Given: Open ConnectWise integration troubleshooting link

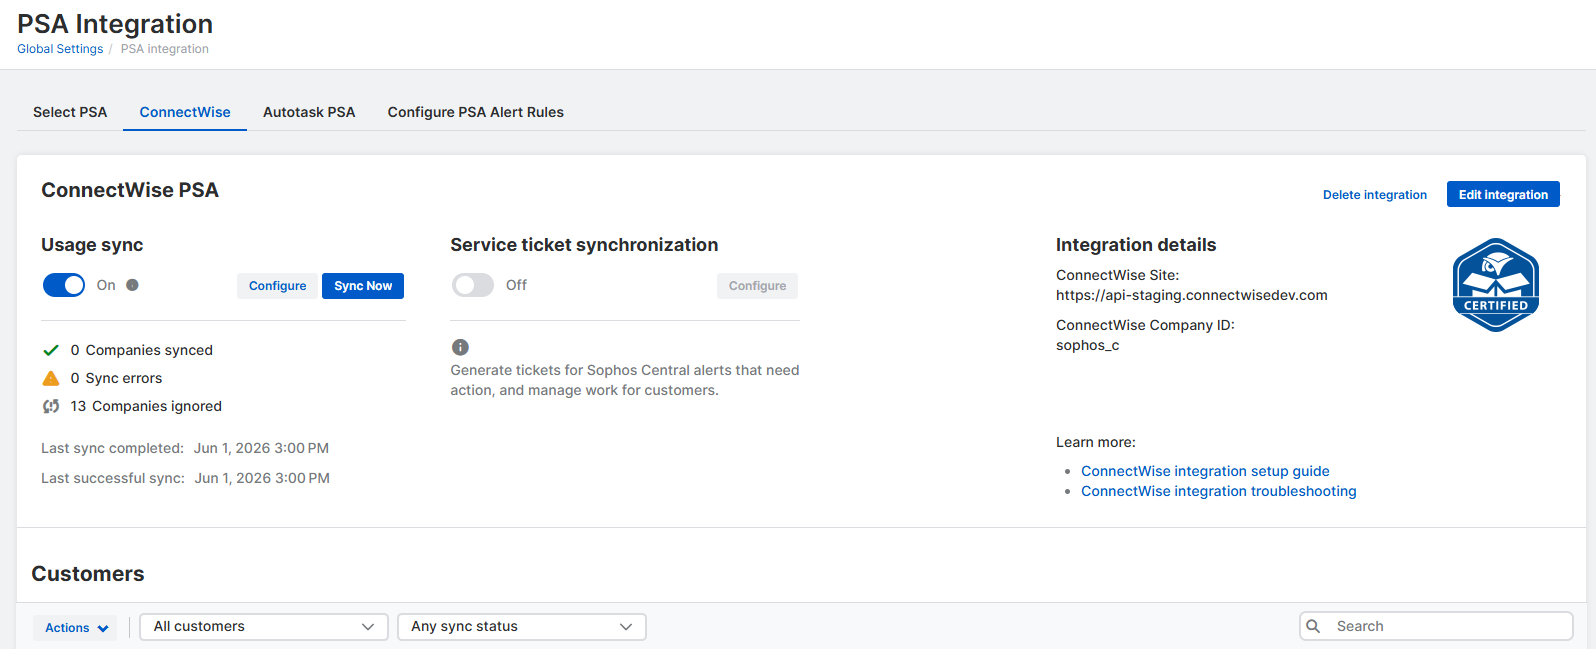Looking at the screenshot, I should (x=1218, y=491).
